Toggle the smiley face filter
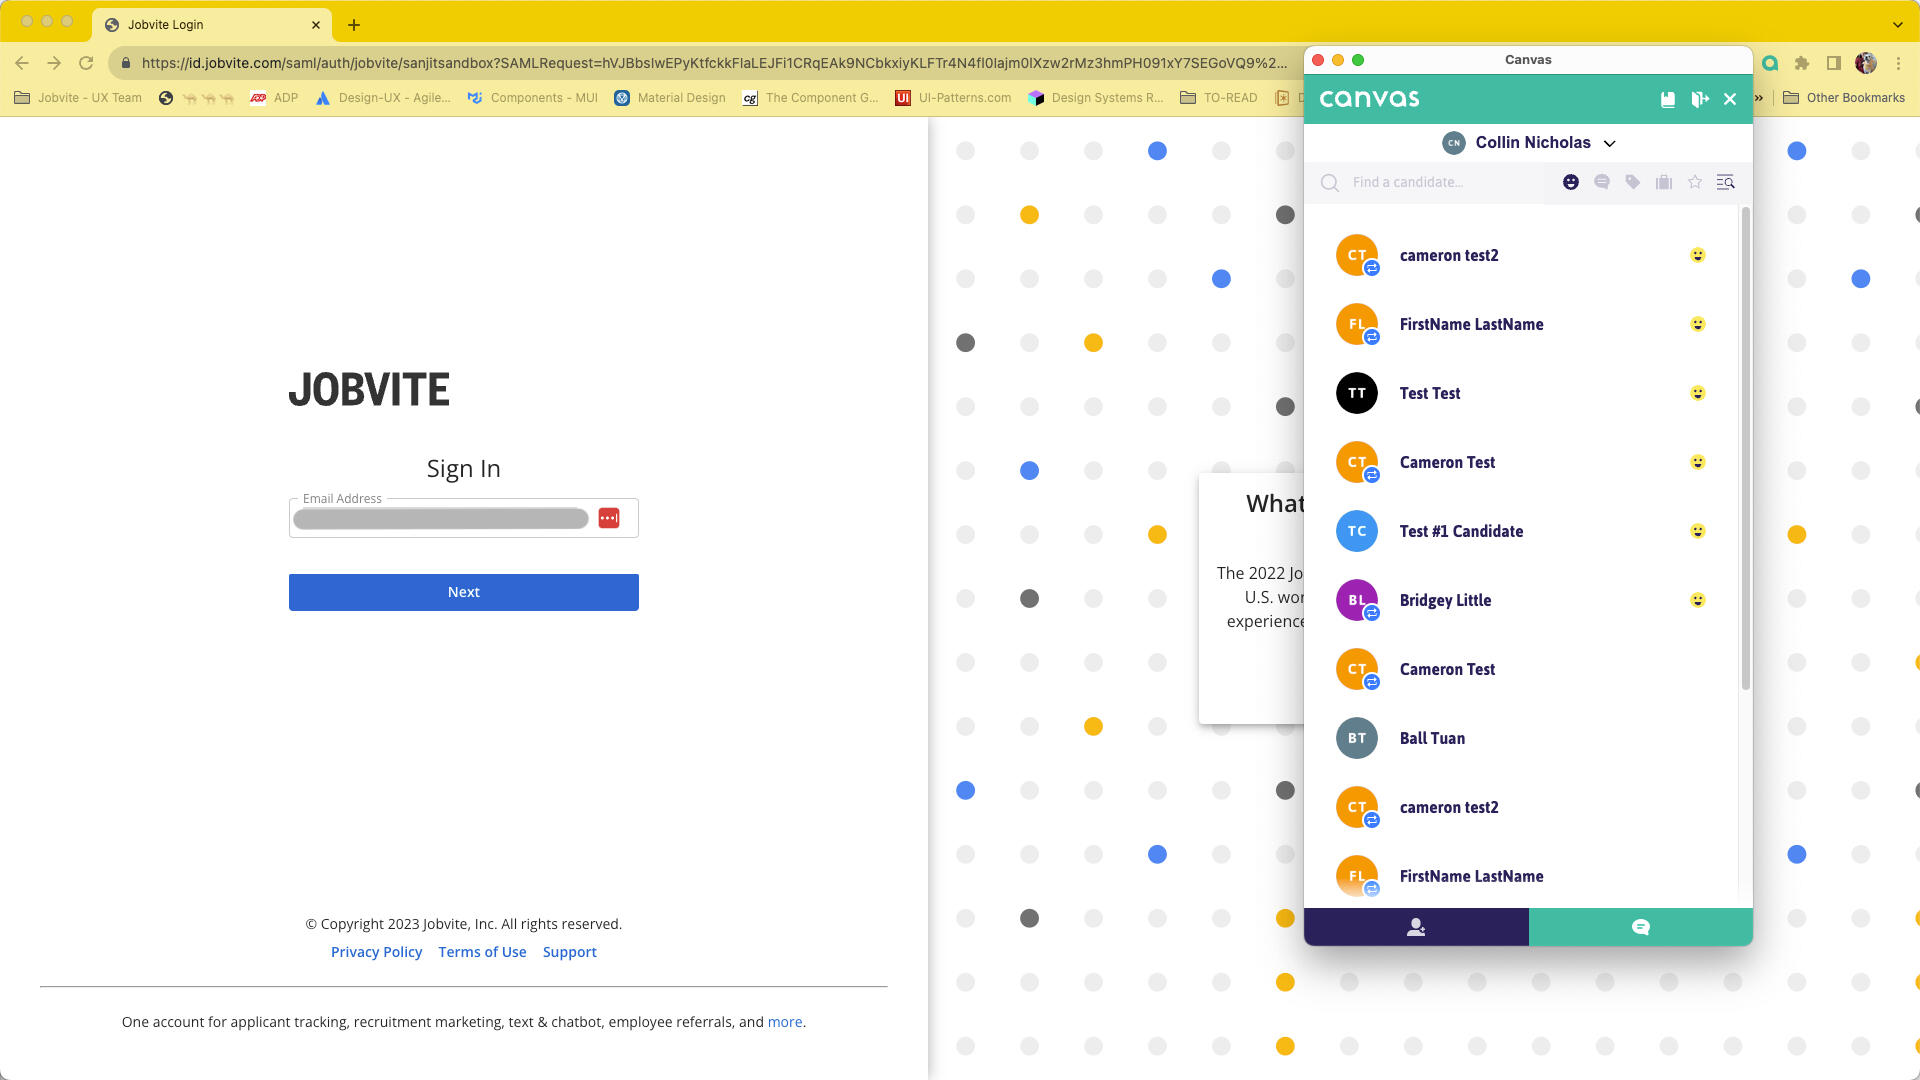 pyautogui.click(x=1571, y=182)
